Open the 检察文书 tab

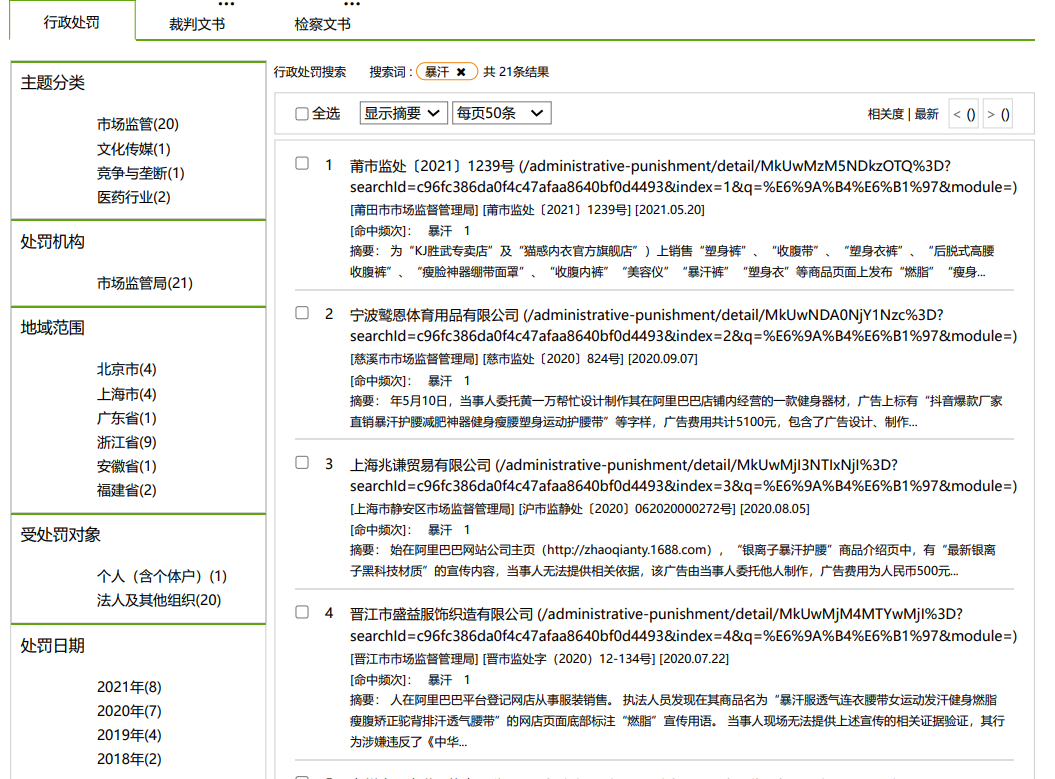point(322,24)
